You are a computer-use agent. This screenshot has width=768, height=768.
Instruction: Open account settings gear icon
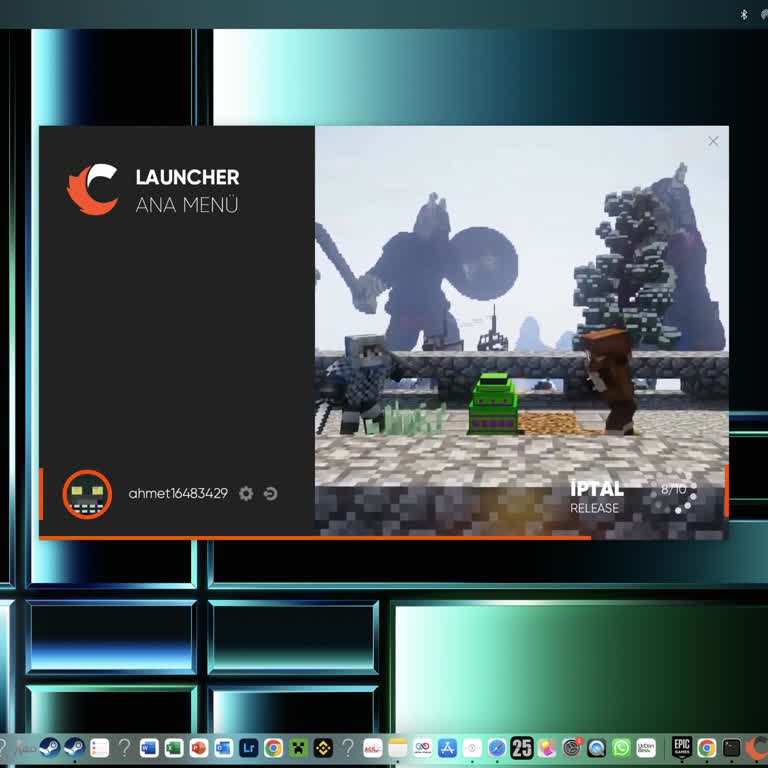tap(246, 493)
